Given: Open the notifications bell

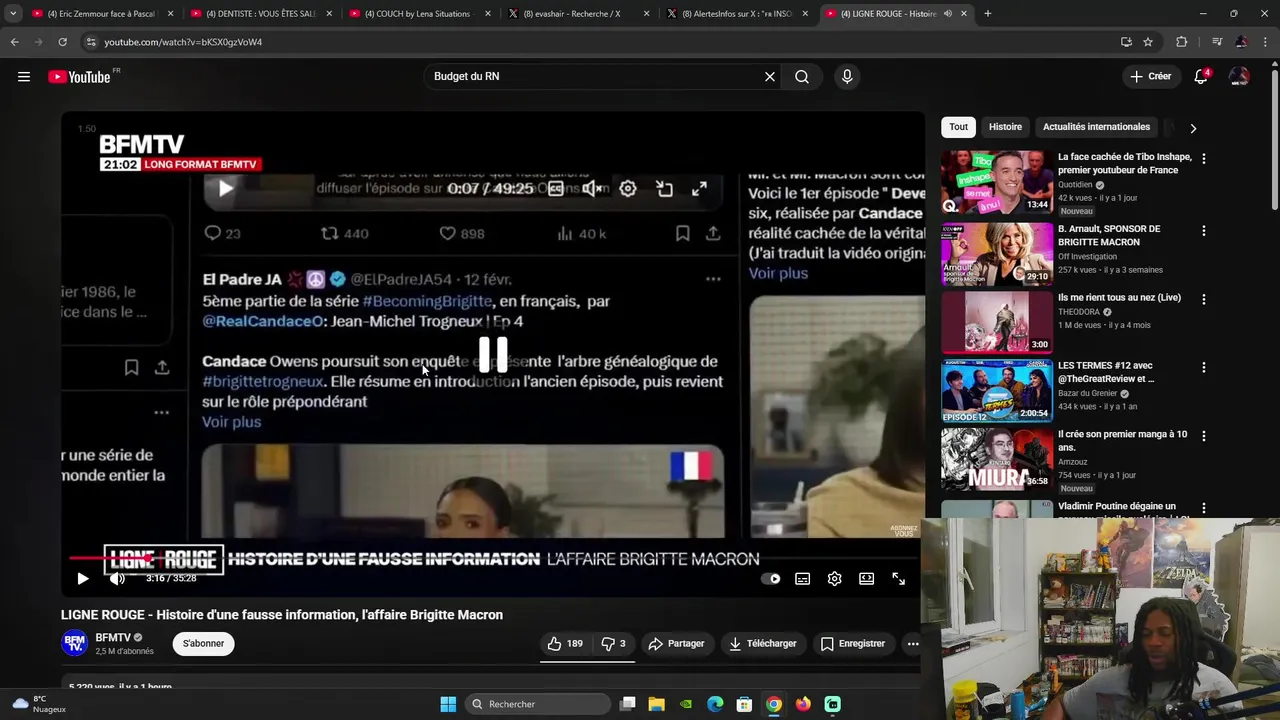Looking at the screenshot, I should tap(1201, 77).
